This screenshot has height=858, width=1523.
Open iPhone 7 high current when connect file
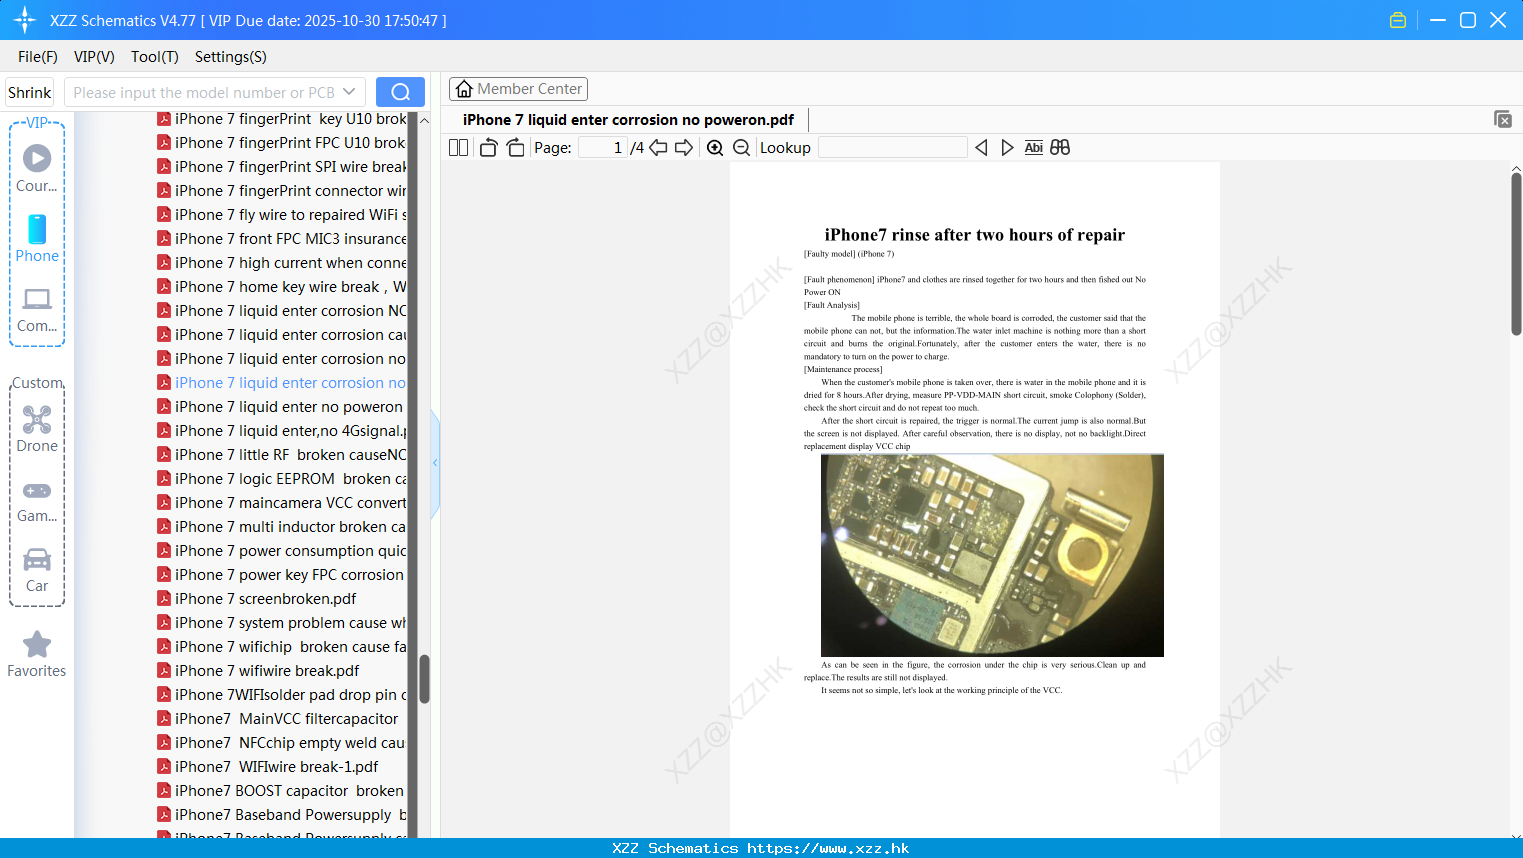click(282, 263)
